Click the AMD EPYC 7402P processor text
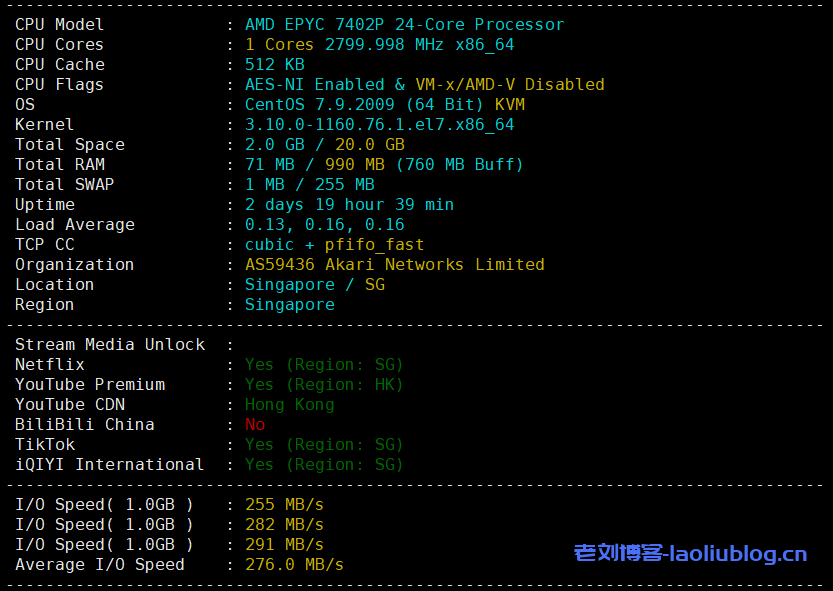This screenshot has height=591, width=833. click(x=404, y=24)
